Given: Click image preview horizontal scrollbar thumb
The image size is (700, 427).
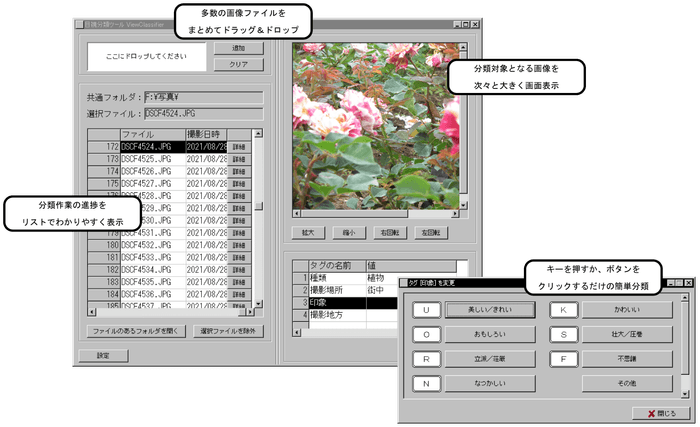Looking at the screenshot, I should click(x=354, y=214).
